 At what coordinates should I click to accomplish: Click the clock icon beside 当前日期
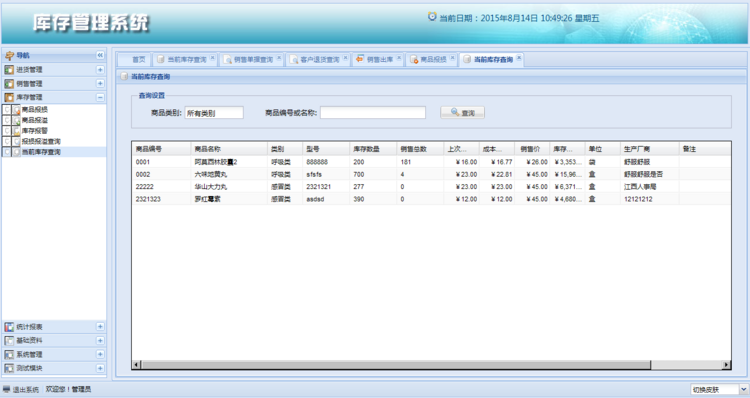(x=432, y=17)
